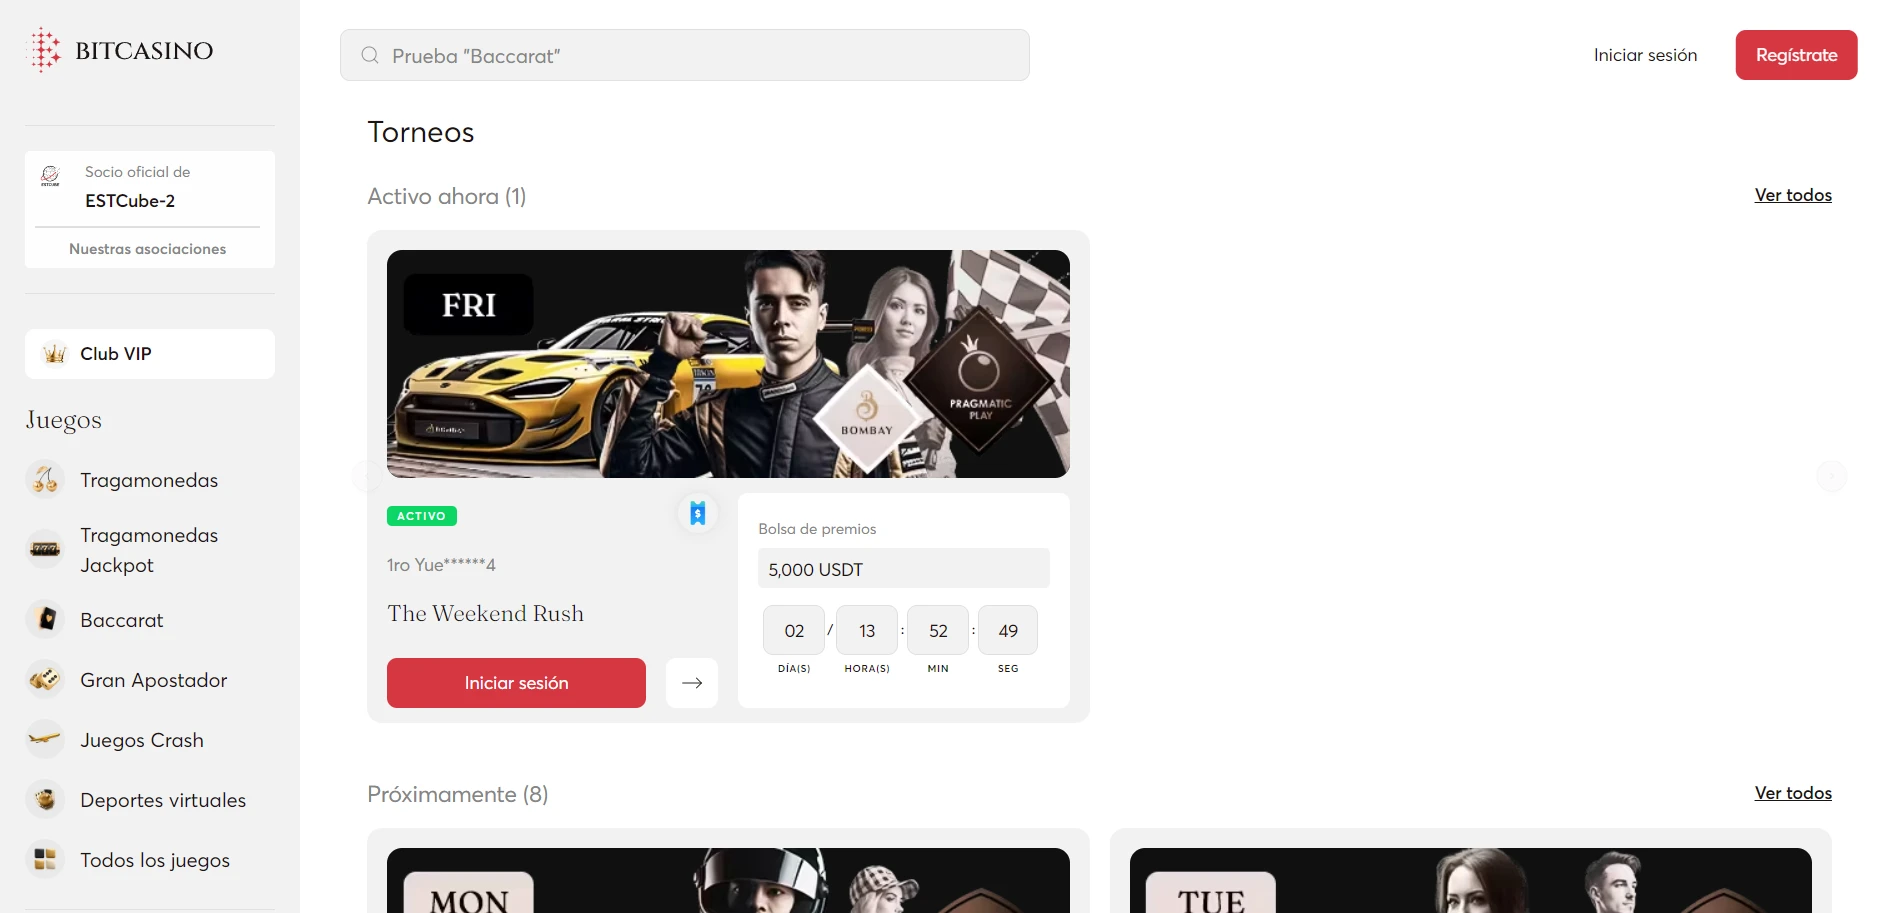This screenshot has width=1895, height=913.
Task: Open the FRI Weekend Rush banner image
Action: [728, 364]
